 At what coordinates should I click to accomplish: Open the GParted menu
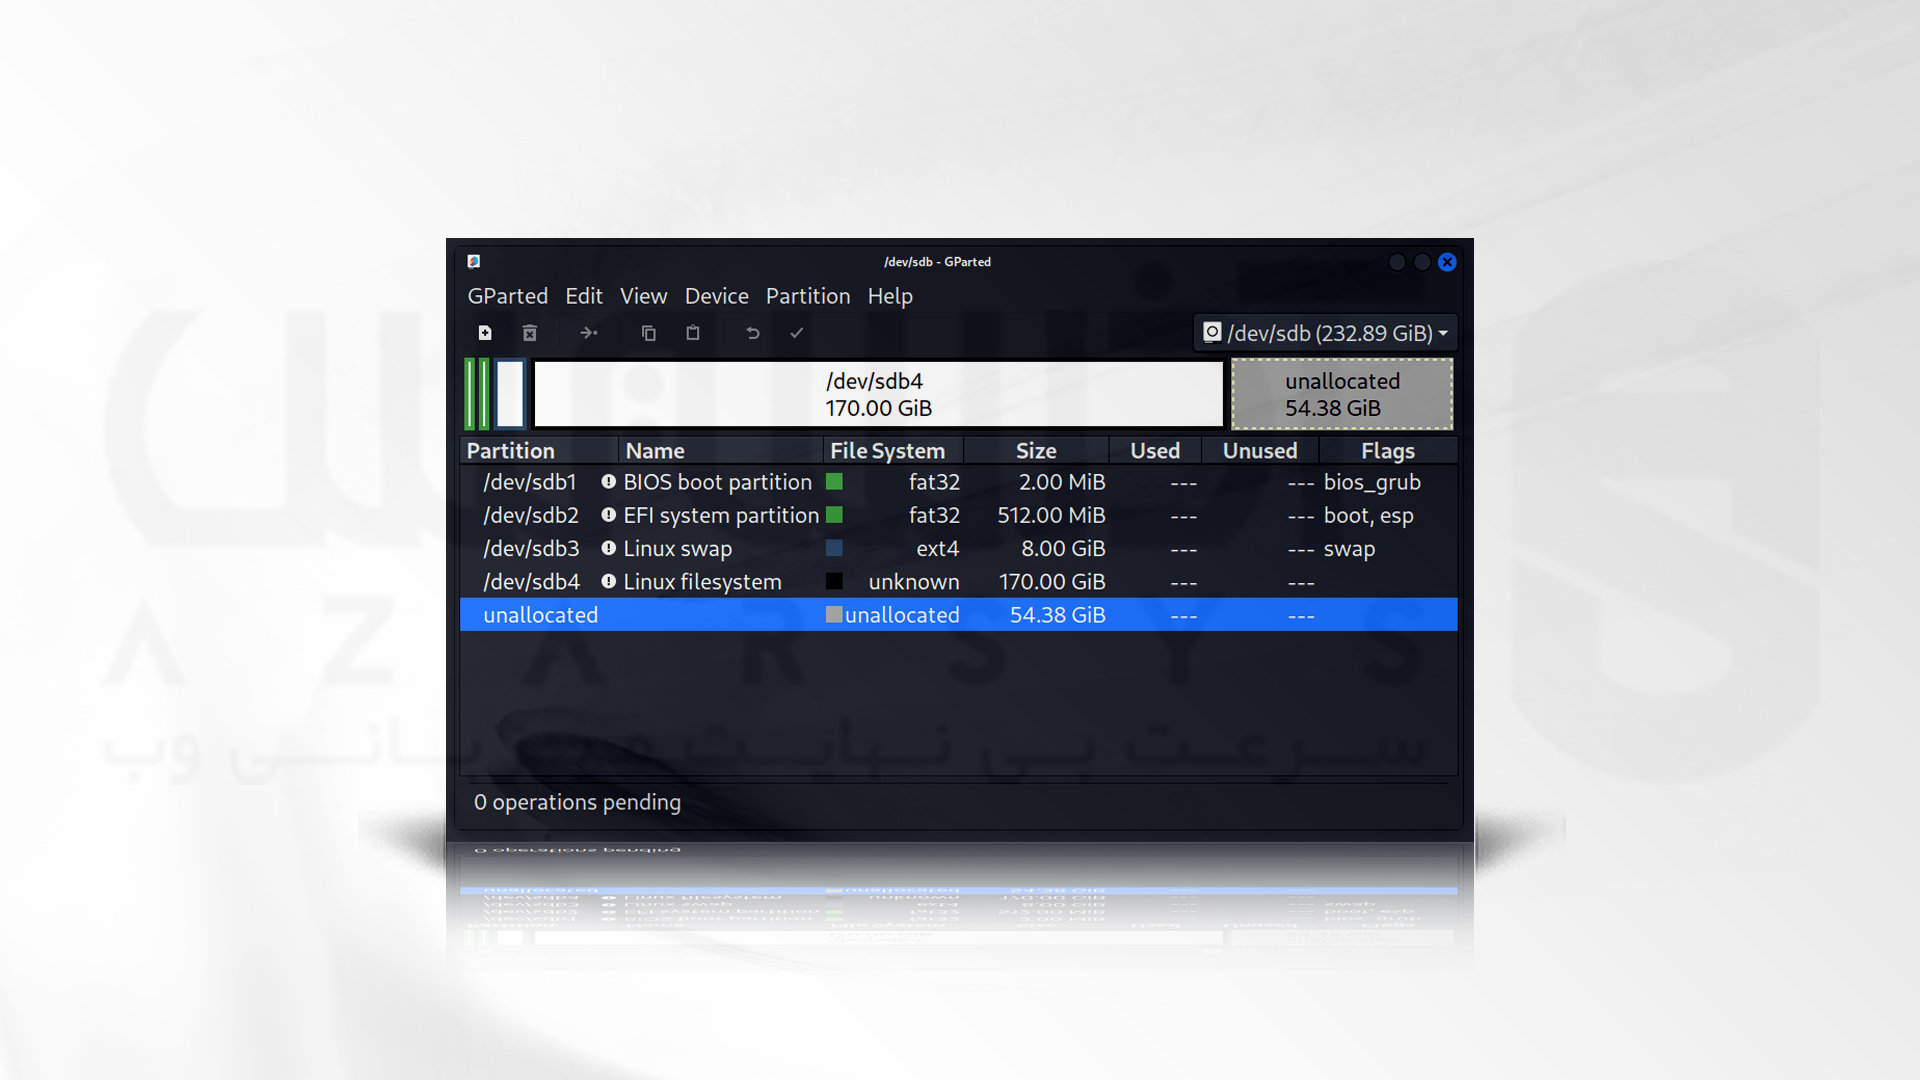[x=508, y=296]
